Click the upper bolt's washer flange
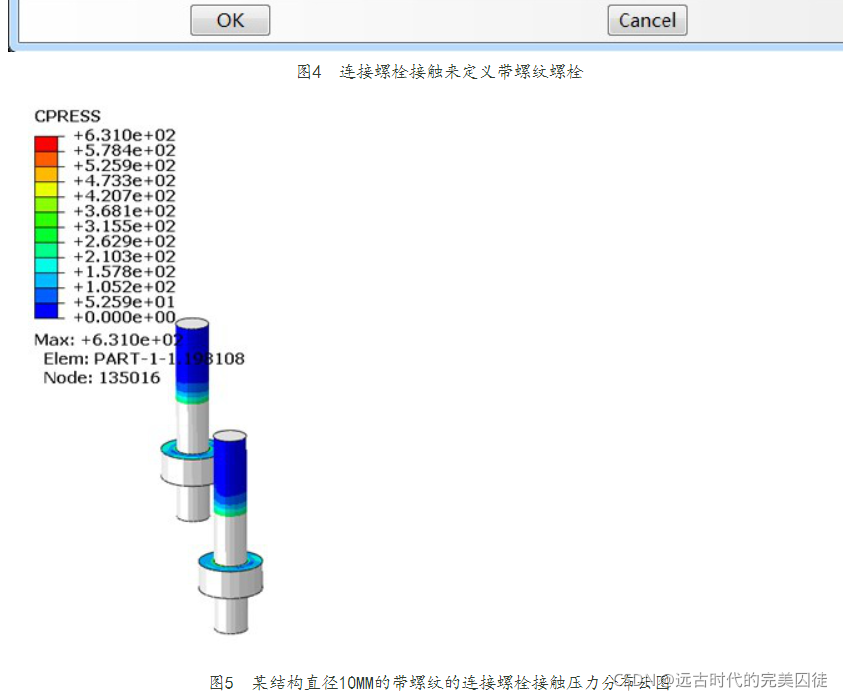843x697 pixels. [185, 465]
